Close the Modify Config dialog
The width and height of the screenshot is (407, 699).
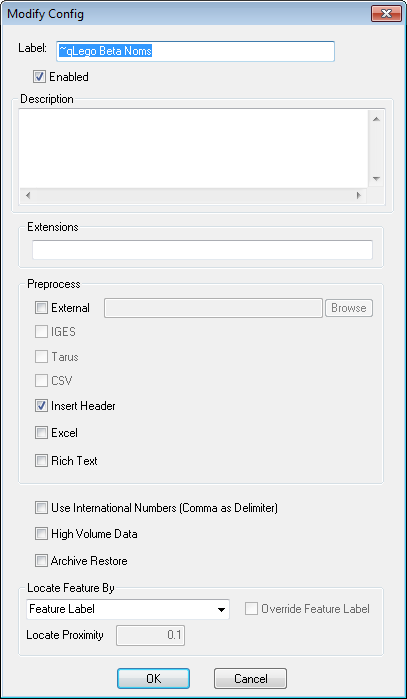[x=386, y=13]
